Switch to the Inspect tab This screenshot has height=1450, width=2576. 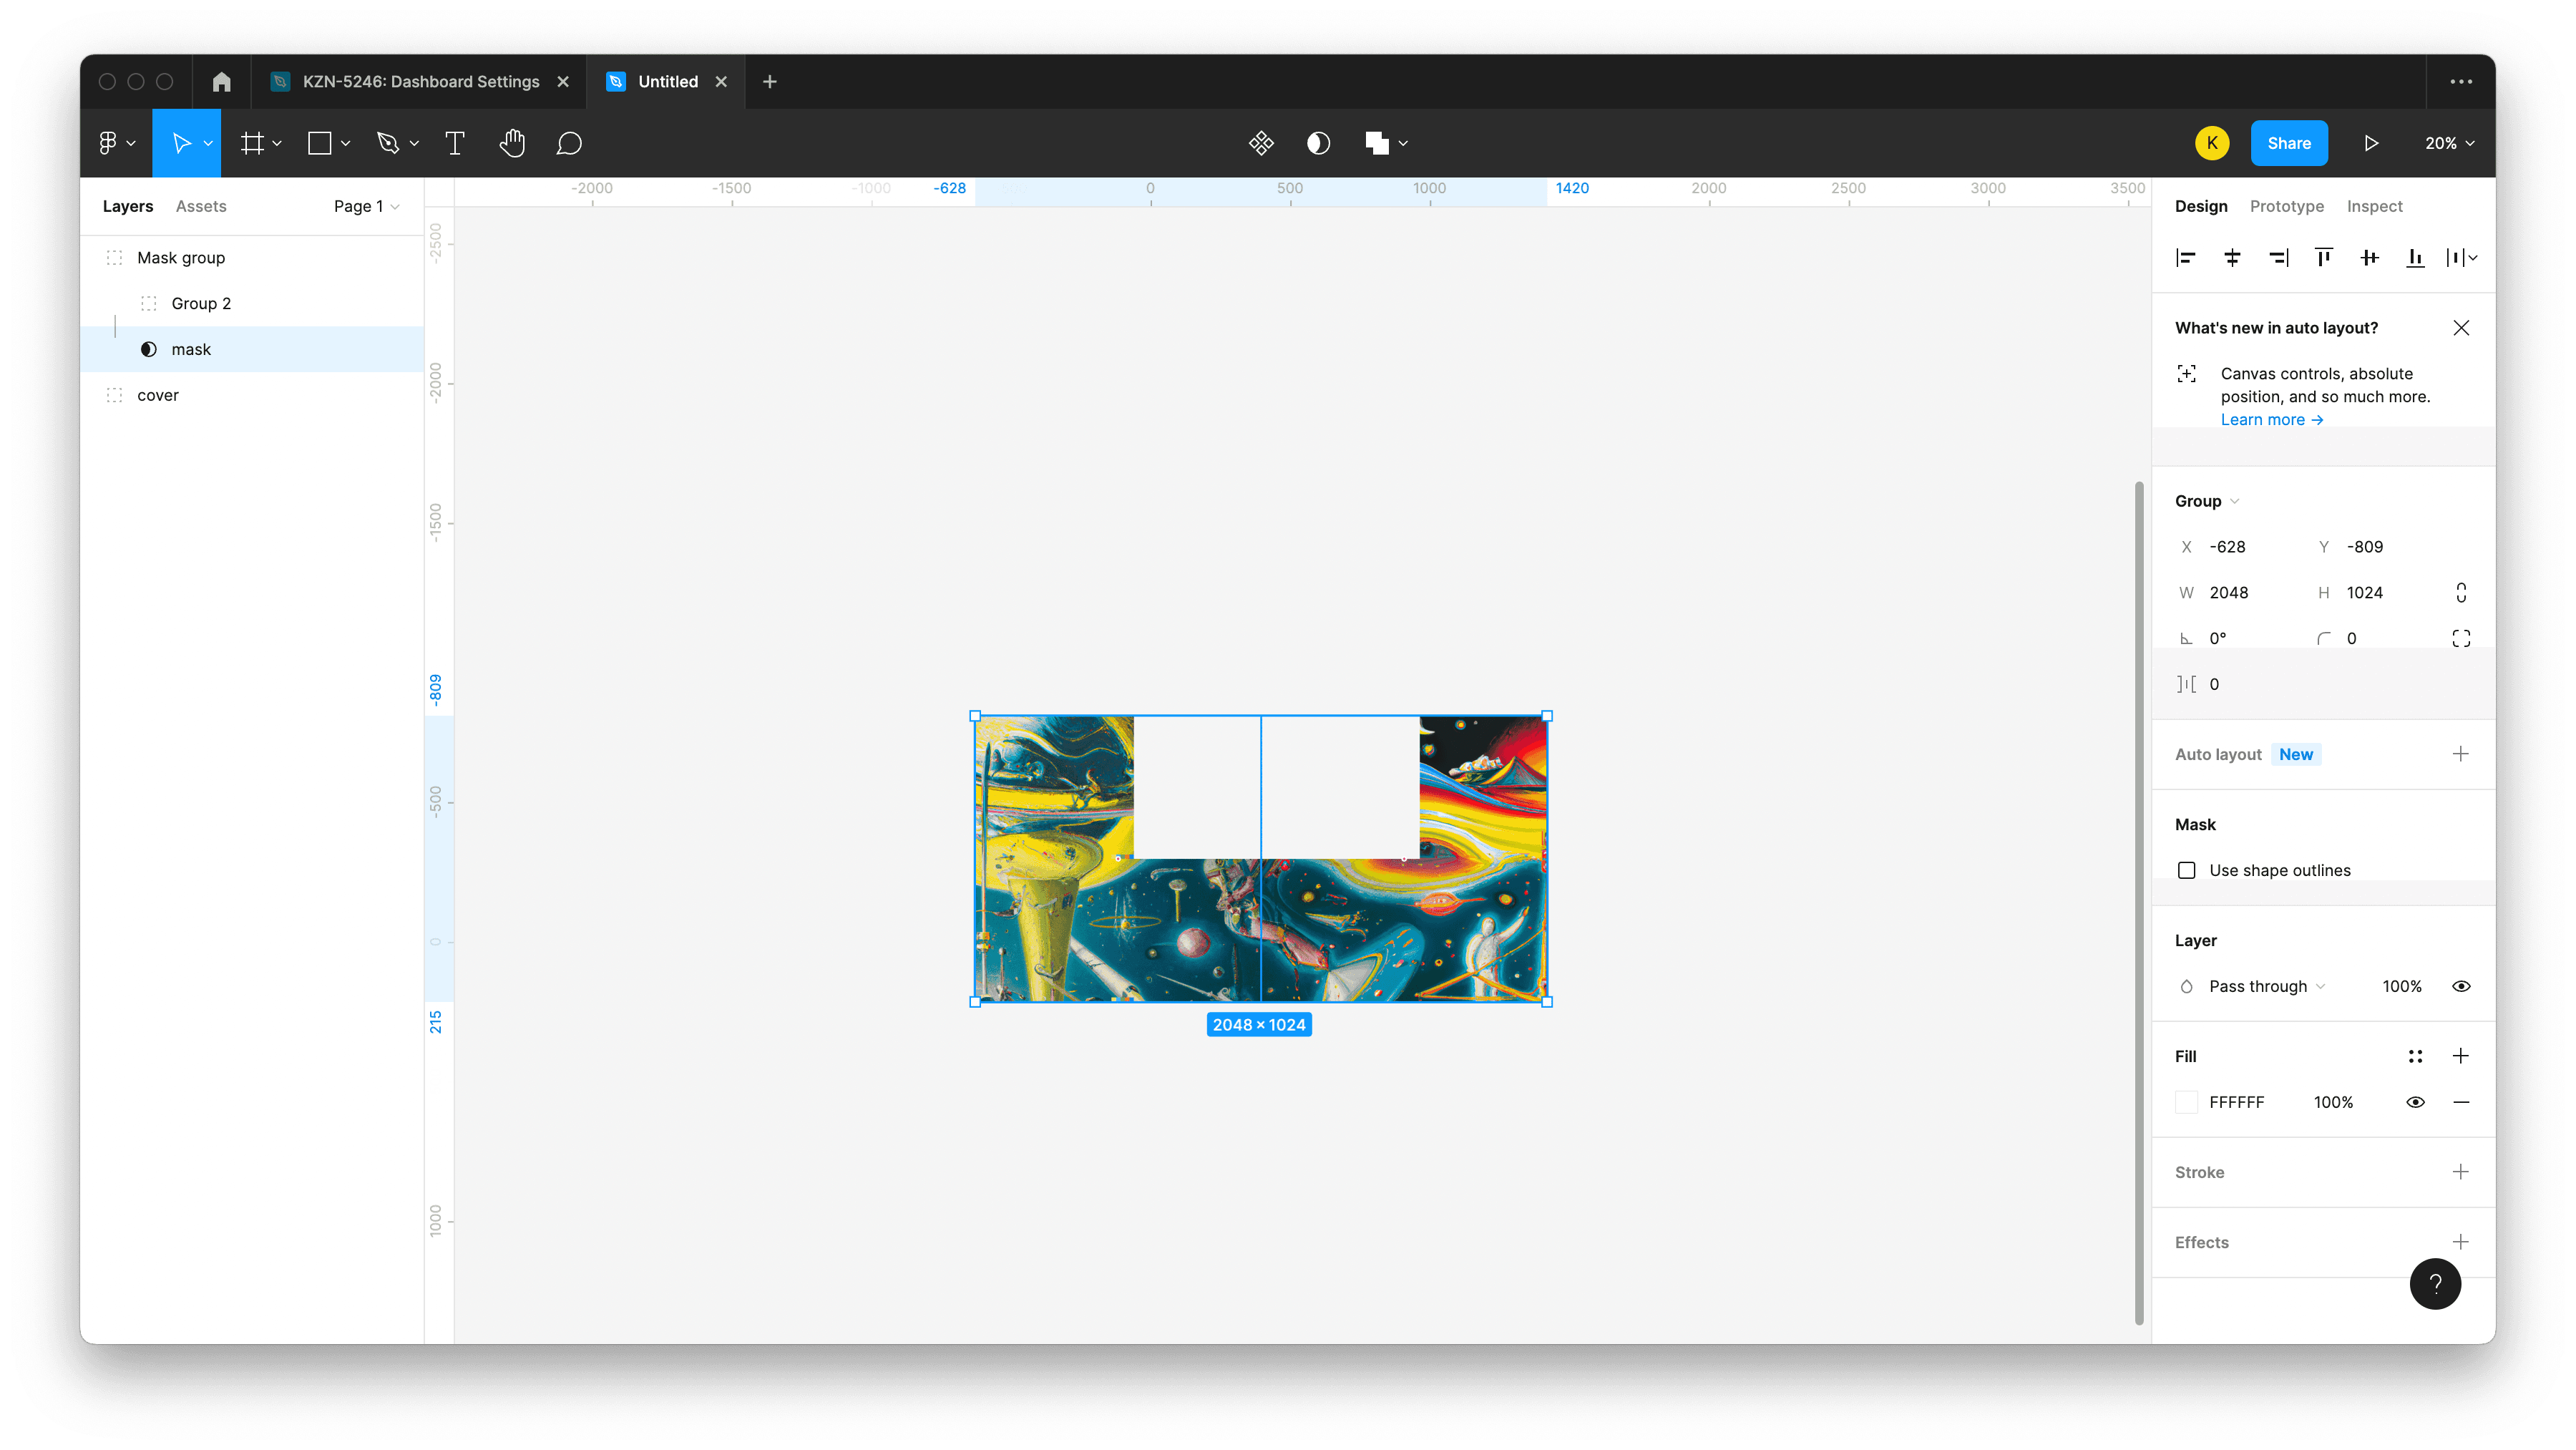(2374, 205)
